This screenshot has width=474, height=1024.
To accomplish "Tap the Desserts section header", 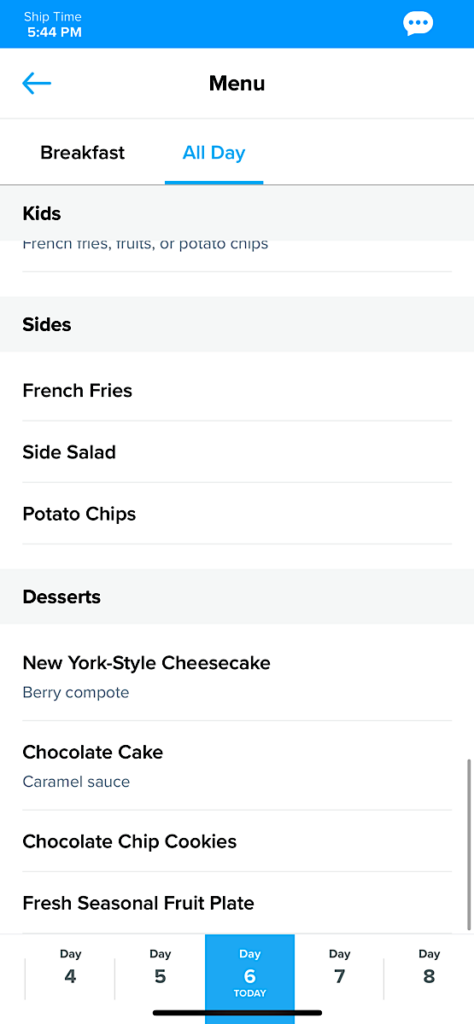I will coord(237,596).
